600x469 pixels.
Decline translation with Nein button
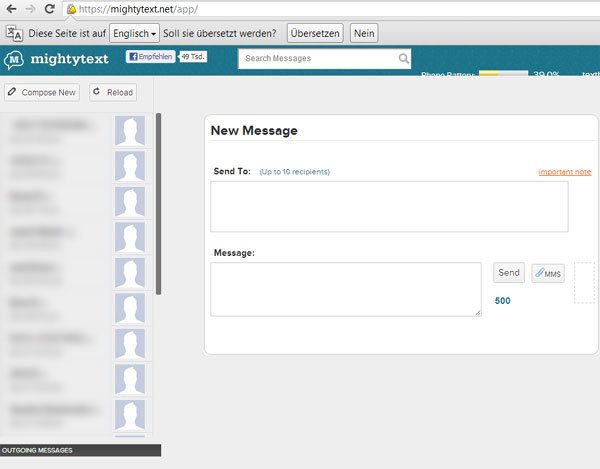coord(364,33)
